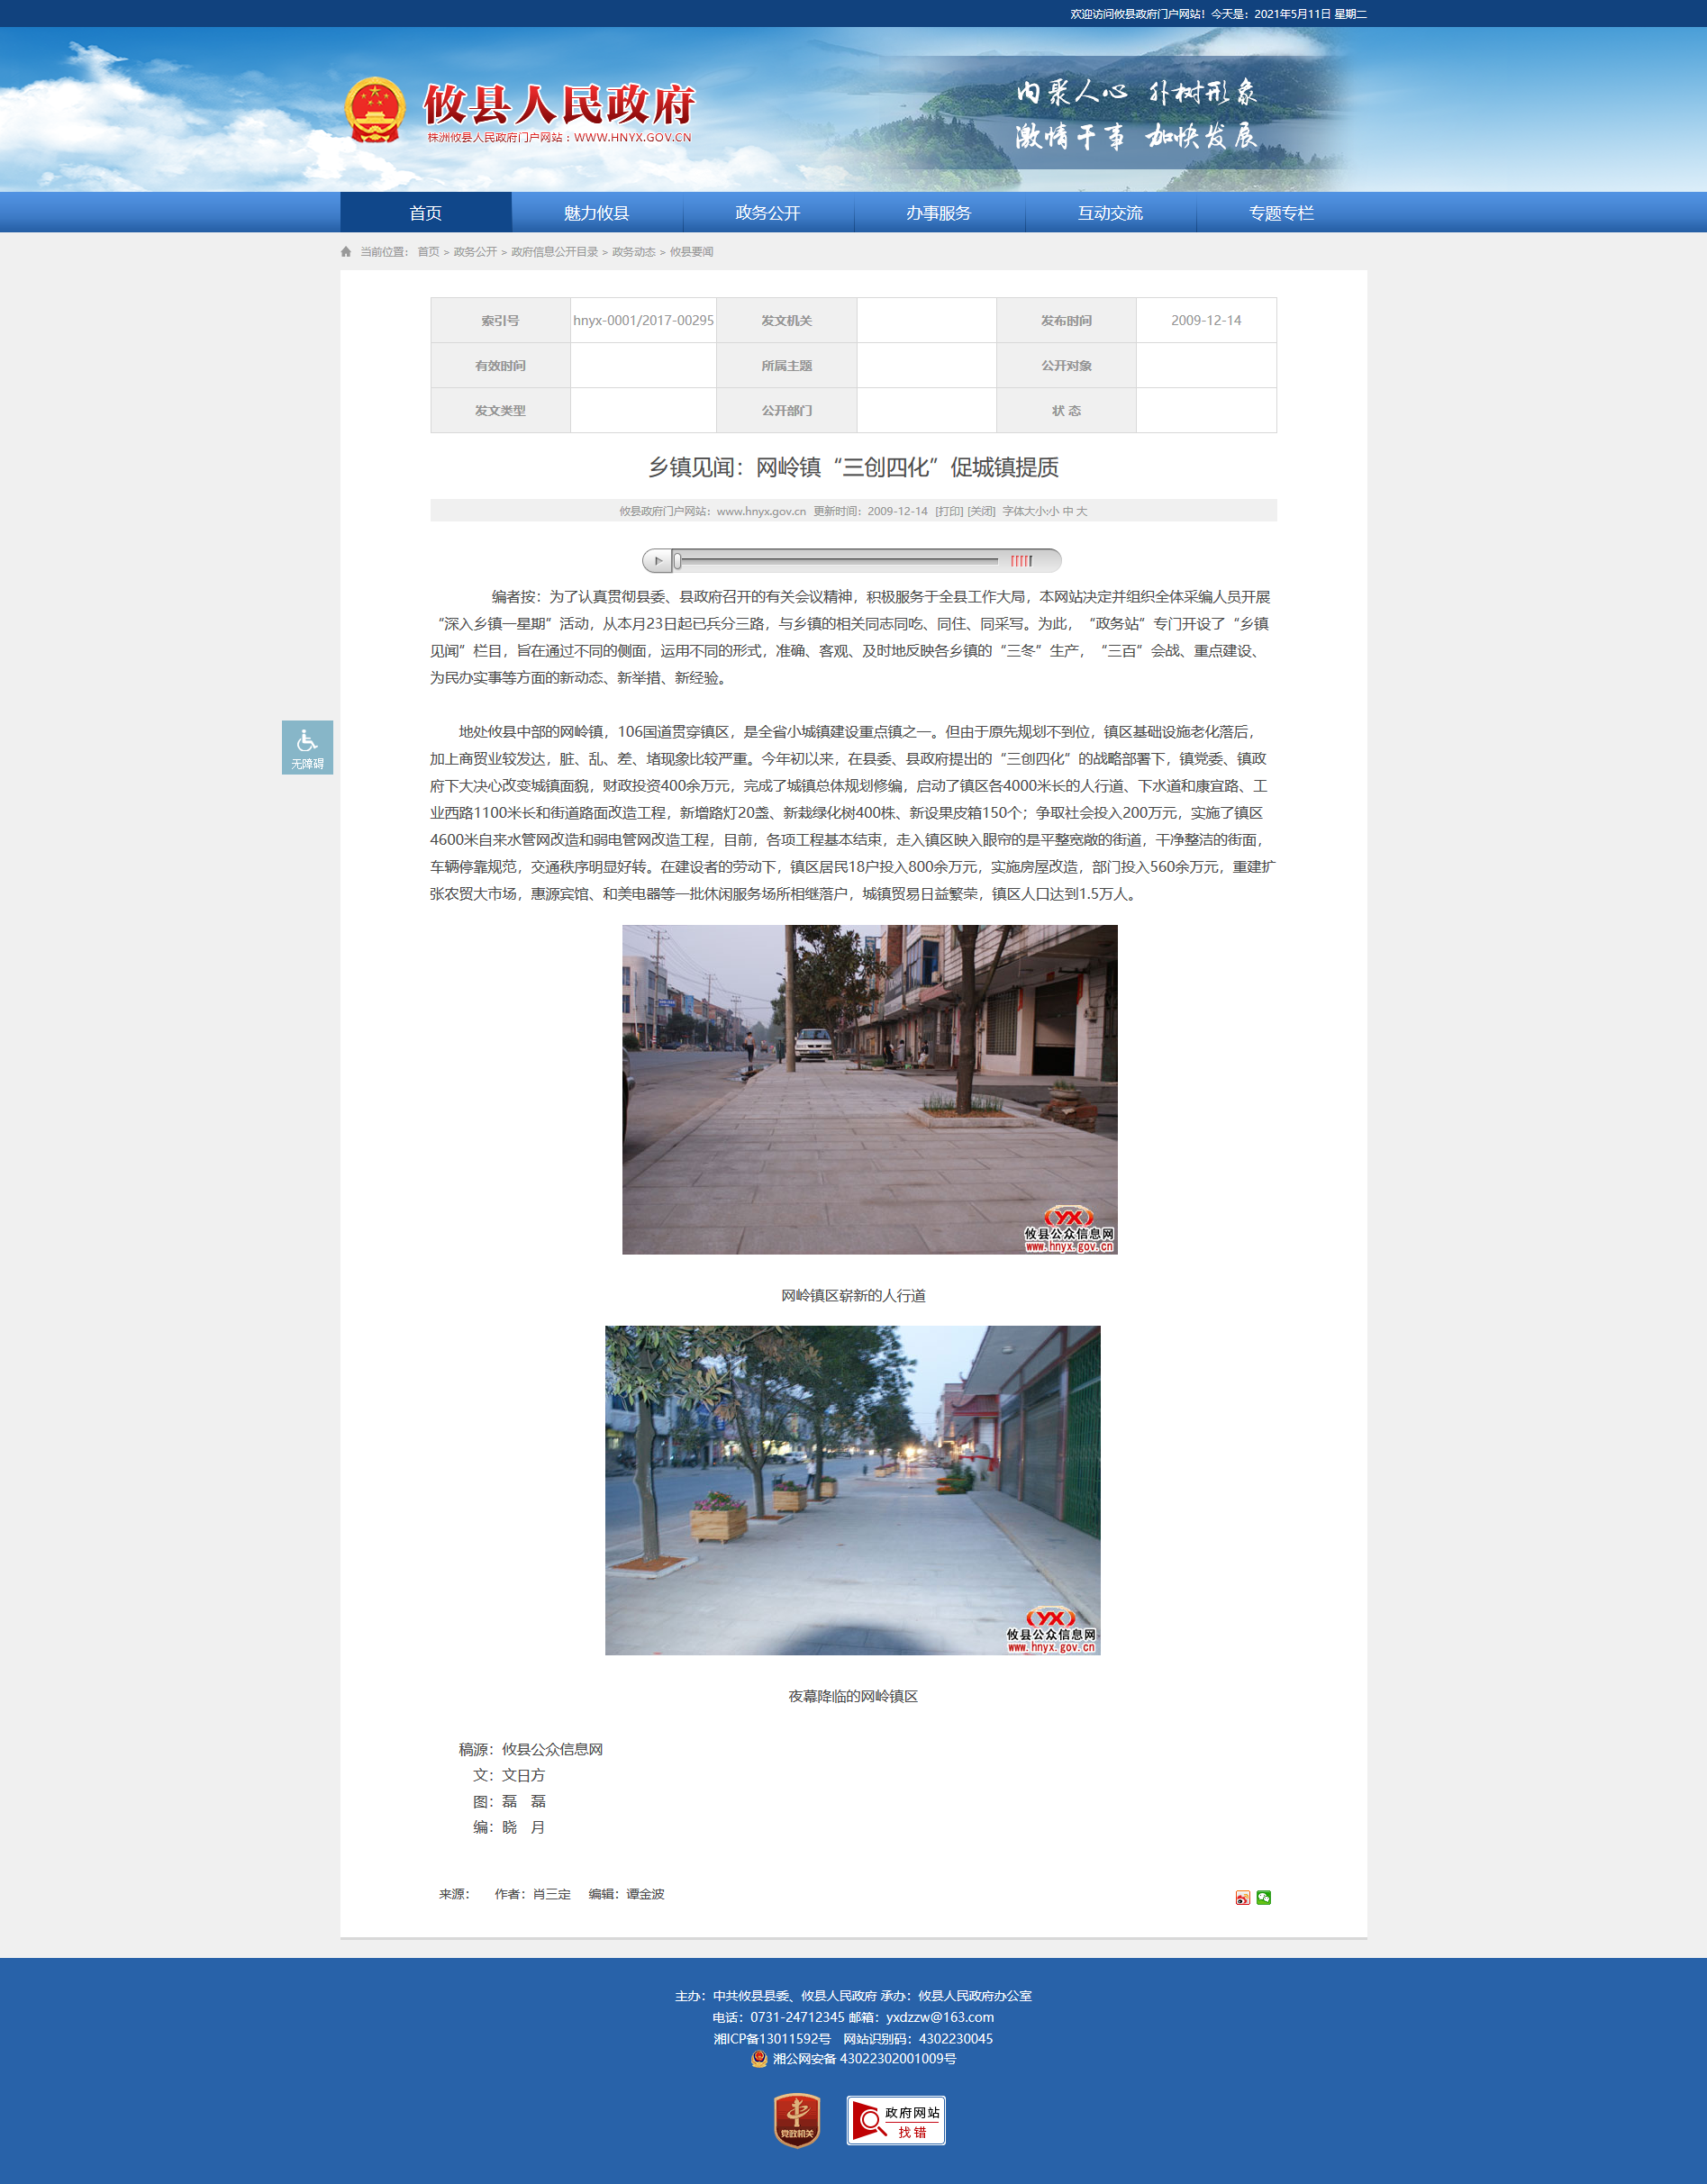Open the 政府网站找错 error report icon

click(896, 2120)
